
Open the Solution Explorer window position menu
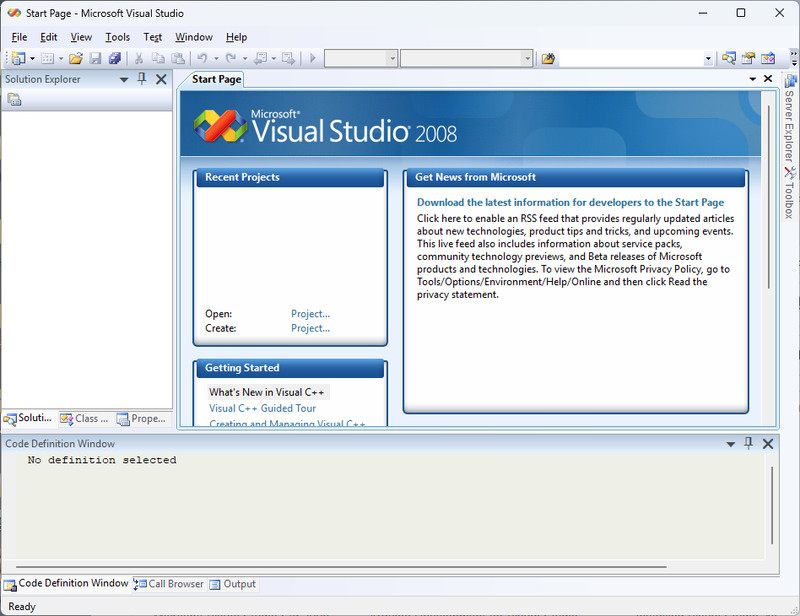point(123,80)
